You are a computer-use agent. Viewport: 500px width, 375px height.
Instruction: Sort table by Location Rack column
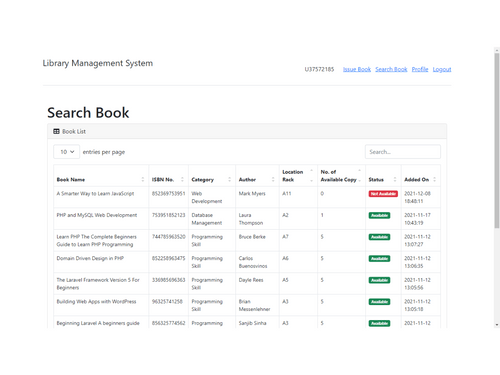click(298, 176)
